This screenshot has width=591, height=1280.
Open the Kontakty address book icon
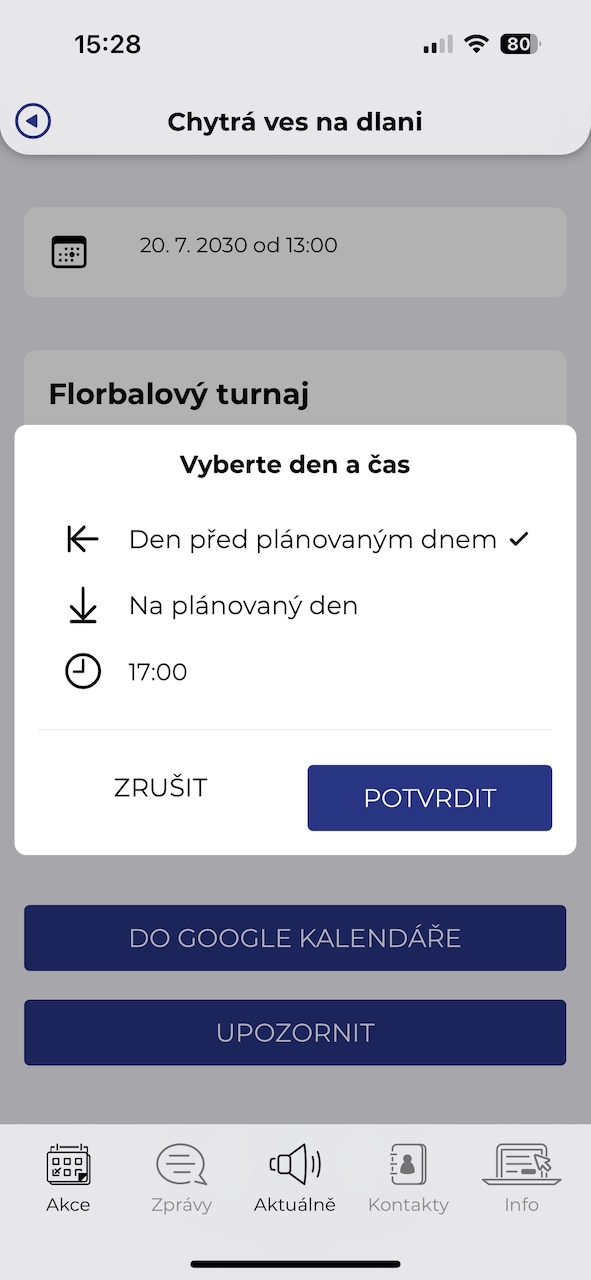[x=408, y=1165]
